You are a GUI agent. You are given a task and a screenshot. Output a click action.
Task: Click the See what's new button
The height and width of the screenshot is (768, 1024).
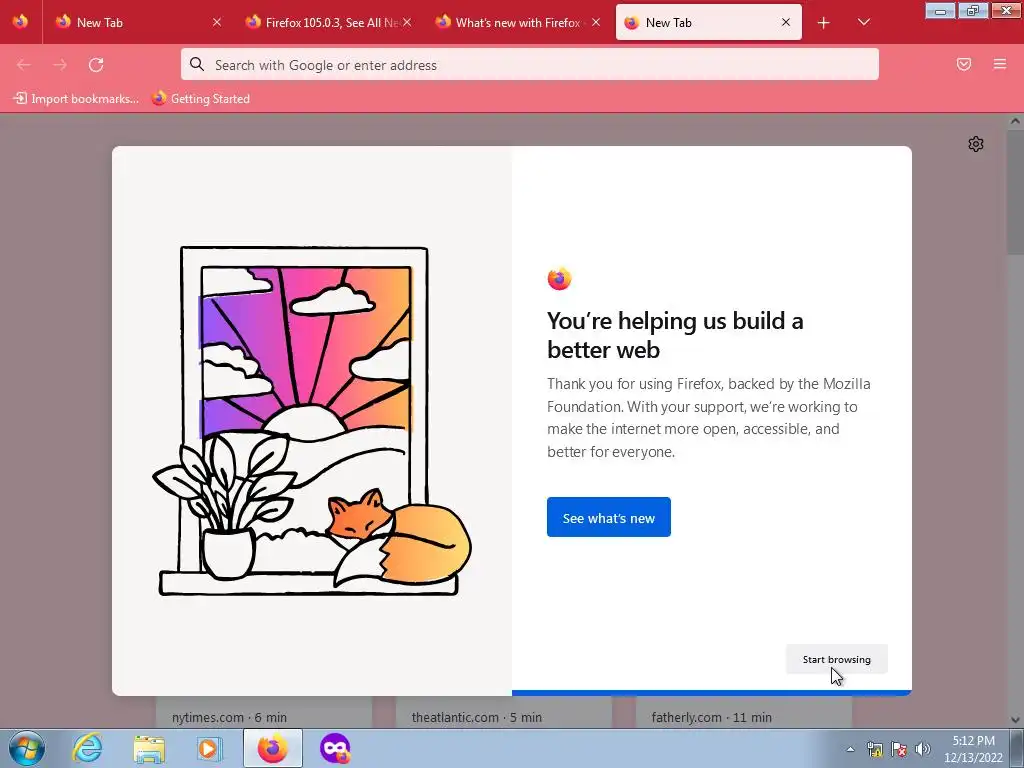coord(609,517)
